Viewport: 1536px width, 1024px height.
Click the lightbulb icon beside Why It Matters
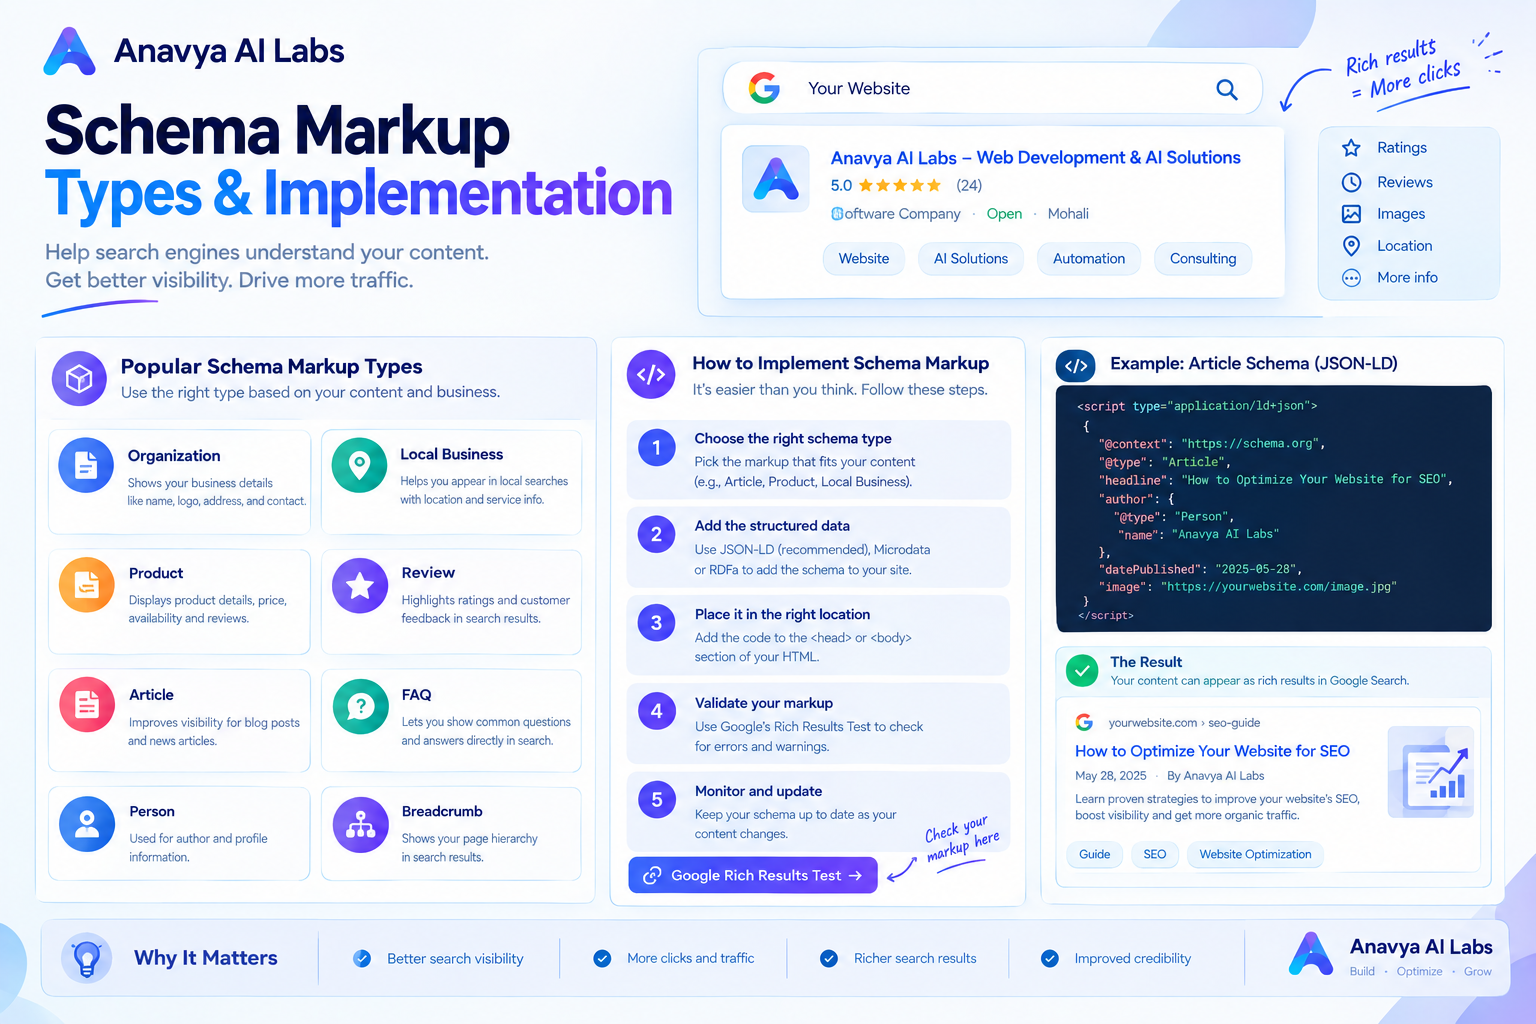(87, 958)
